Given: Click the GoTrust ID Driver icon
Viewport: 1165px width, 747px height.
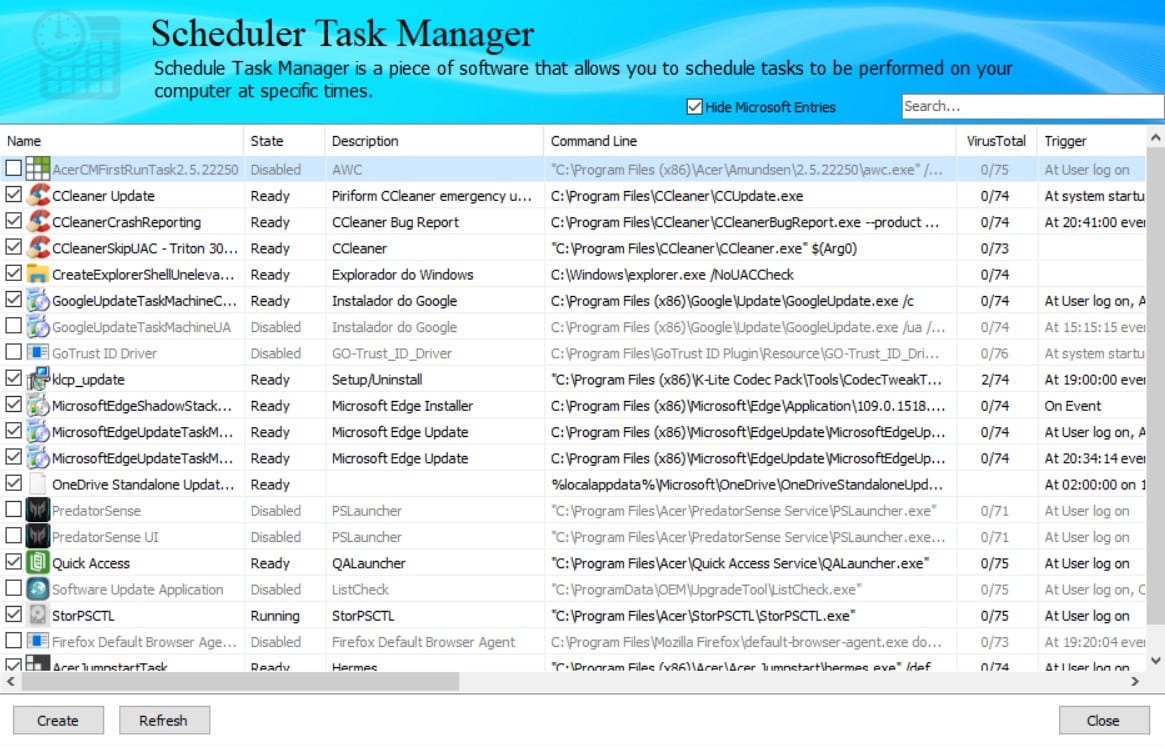Looking at the screenshot, I should pyautogui.click(x=38, y=353).
